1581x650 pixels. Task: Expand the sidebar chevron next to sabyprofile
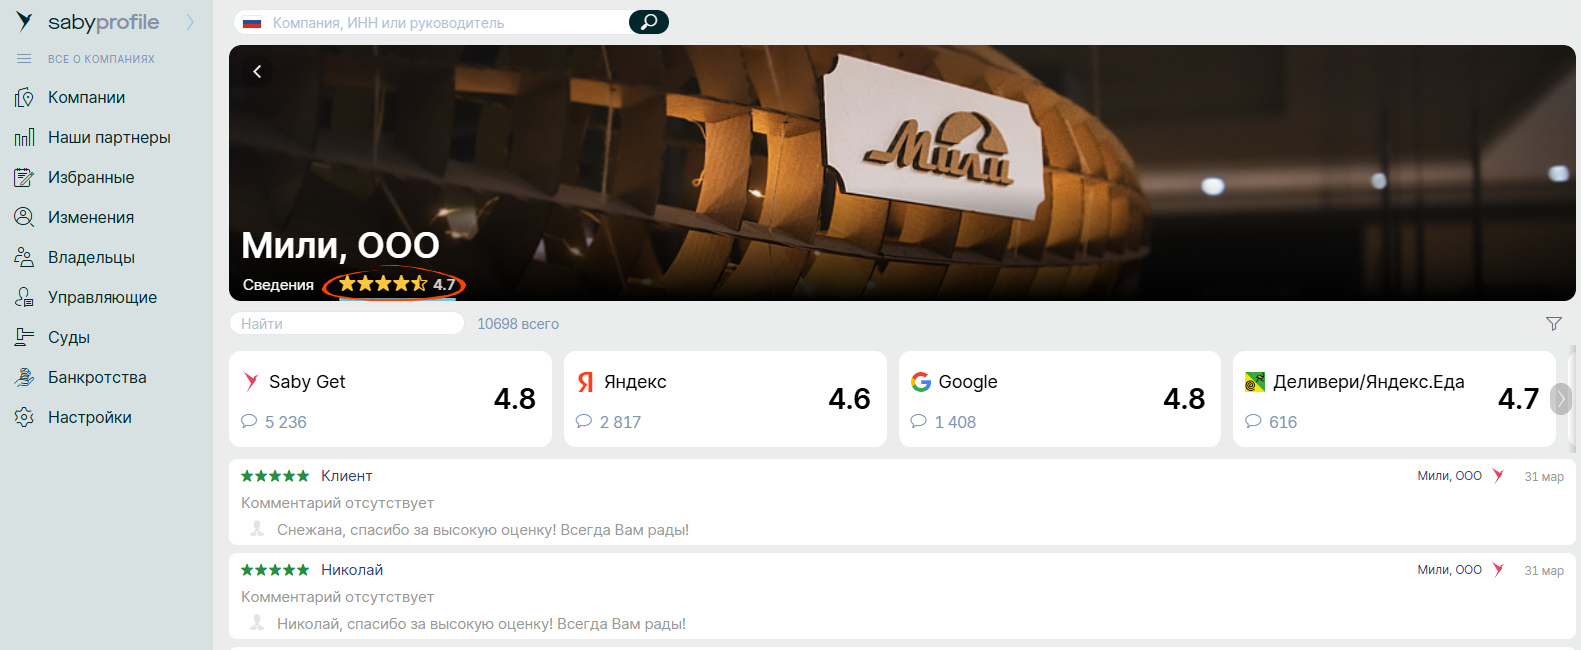(x=191, y=22)
